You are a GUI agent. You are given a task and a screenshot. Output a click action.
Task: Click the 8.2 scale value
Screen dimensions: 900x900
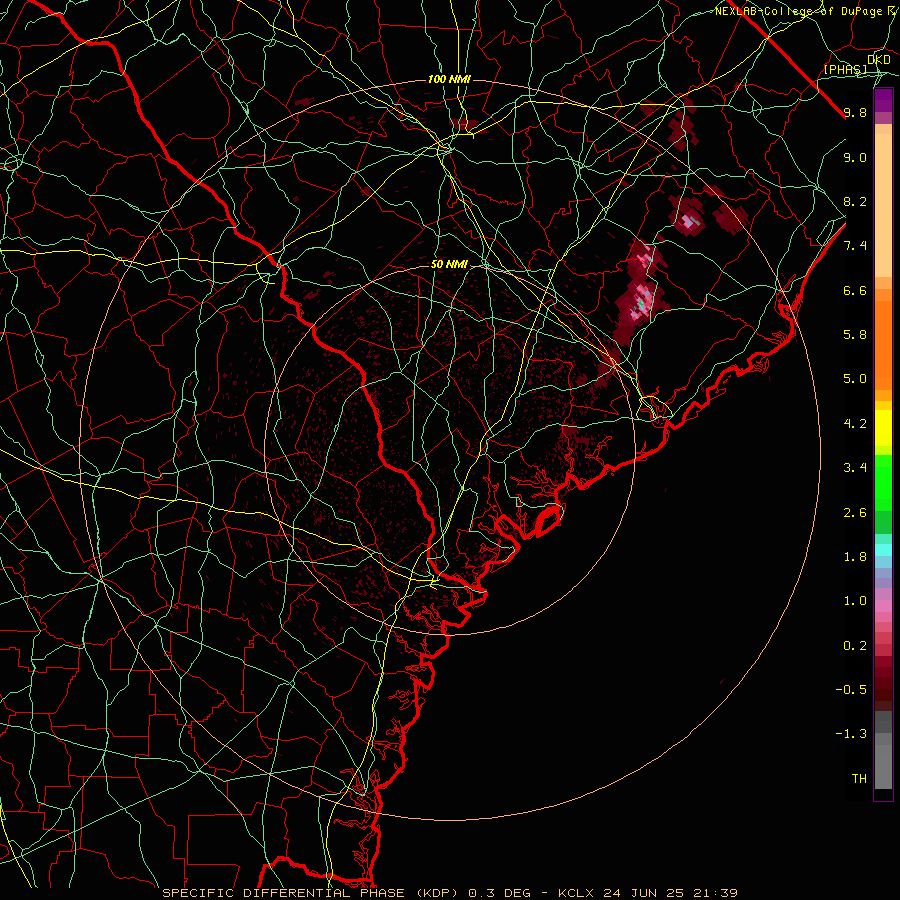pos(855,201)
